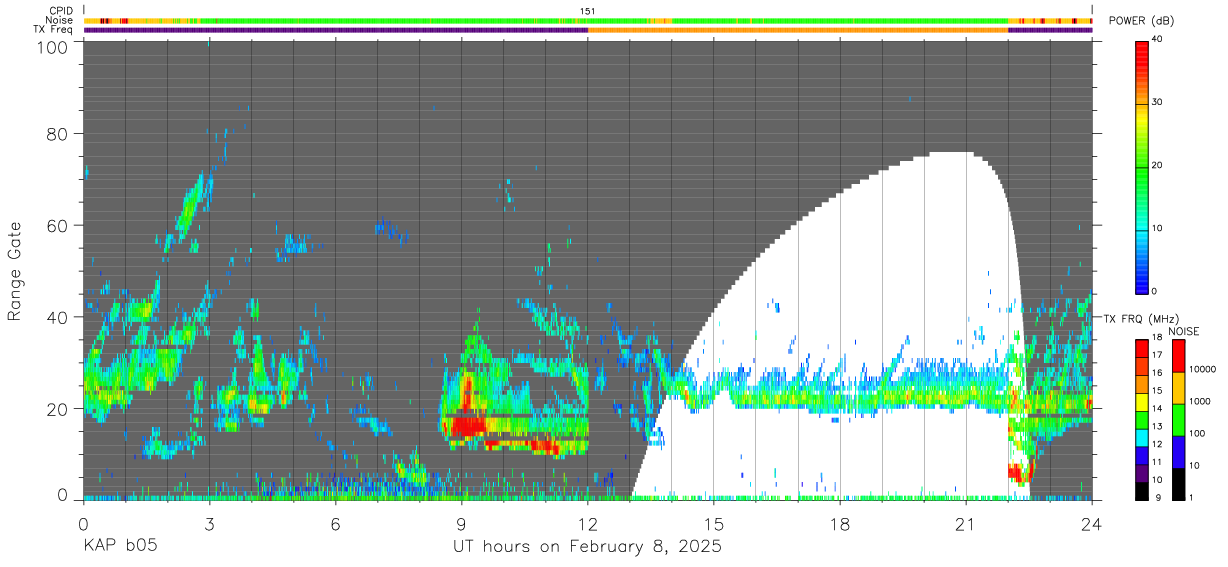Image resolution: width=1228 pixels, height=567 pixels.
Task: Click the 15 tick on TX FRQ legend
Action: tap(1156, 393)
